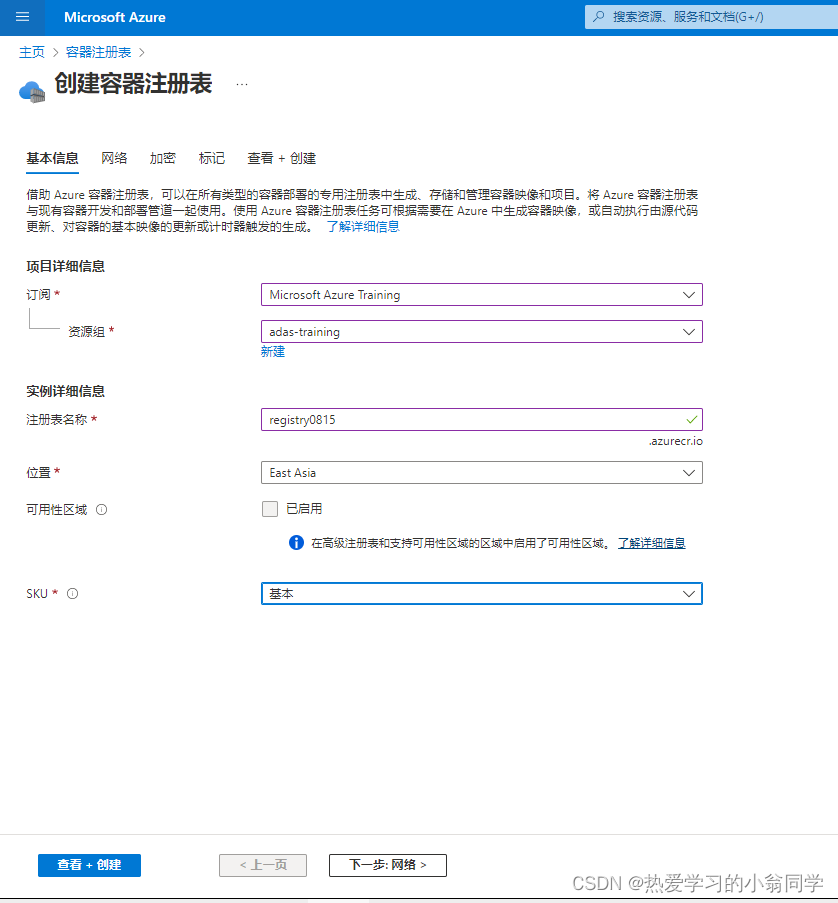Click the blue info icon in availability note
This screenshot has width=838, height=903.
point(296,542)
